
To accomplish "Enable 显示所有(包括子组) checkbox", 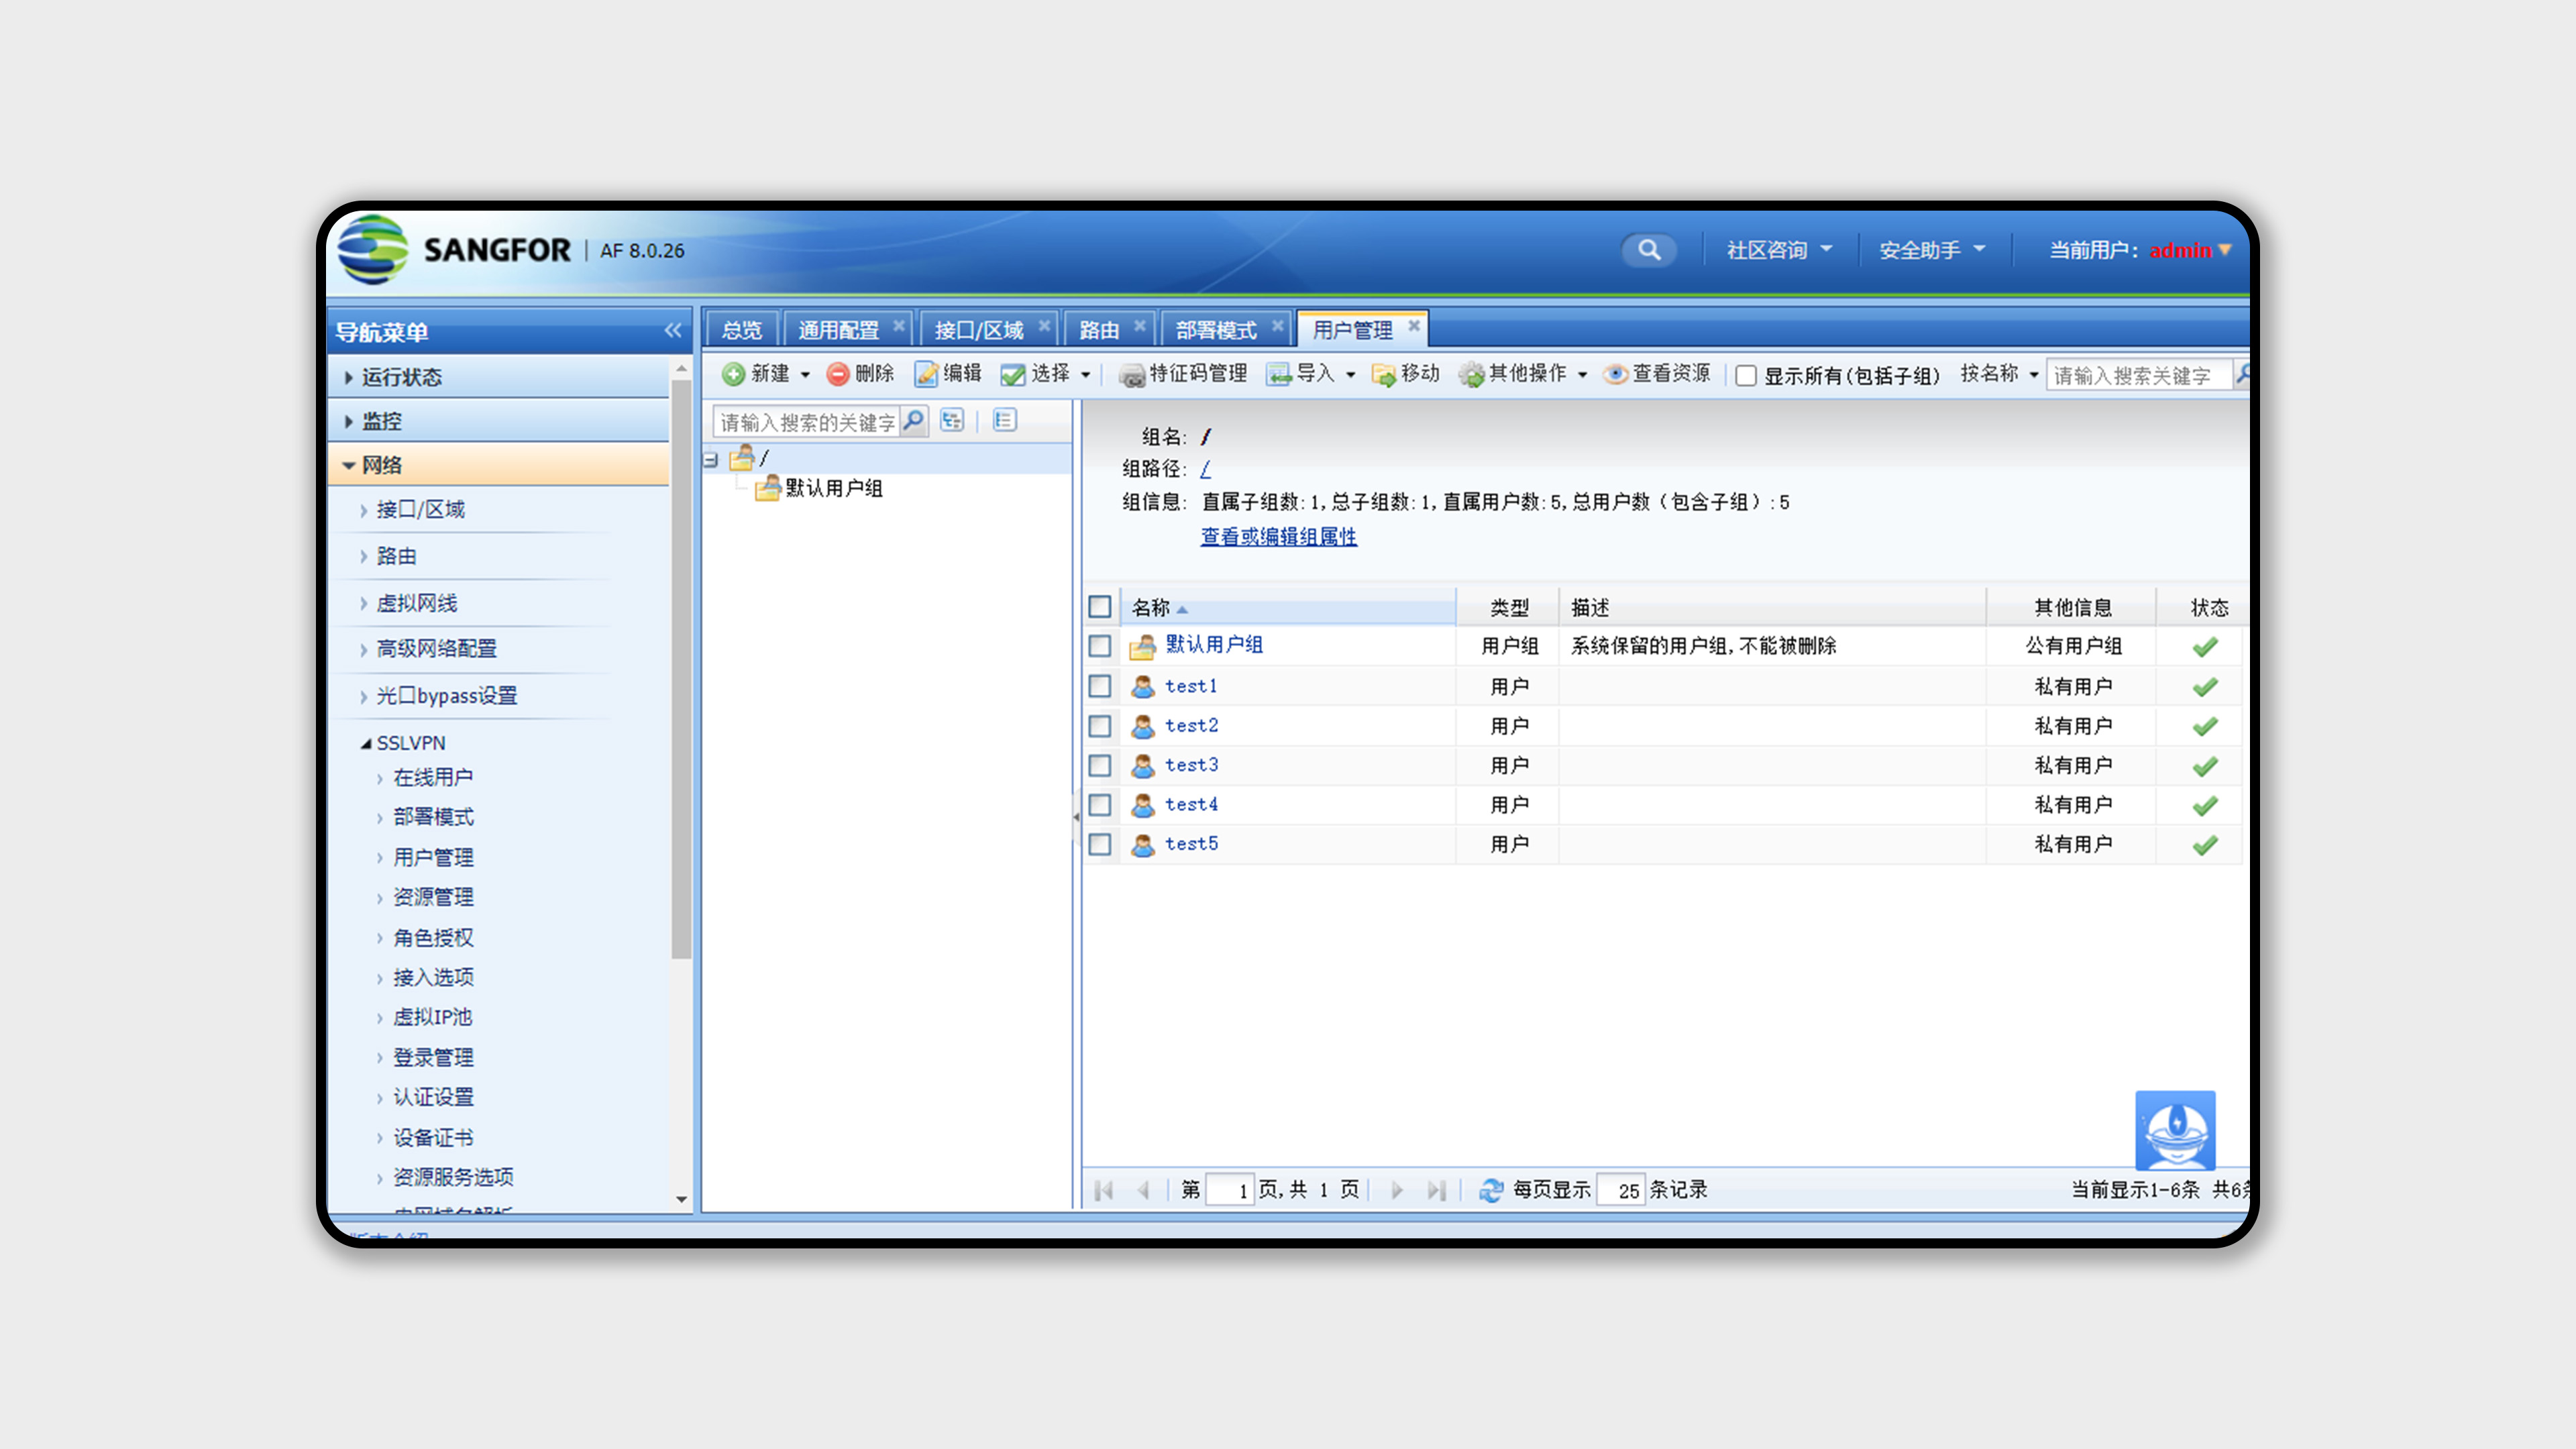I will click(1746, 376).
